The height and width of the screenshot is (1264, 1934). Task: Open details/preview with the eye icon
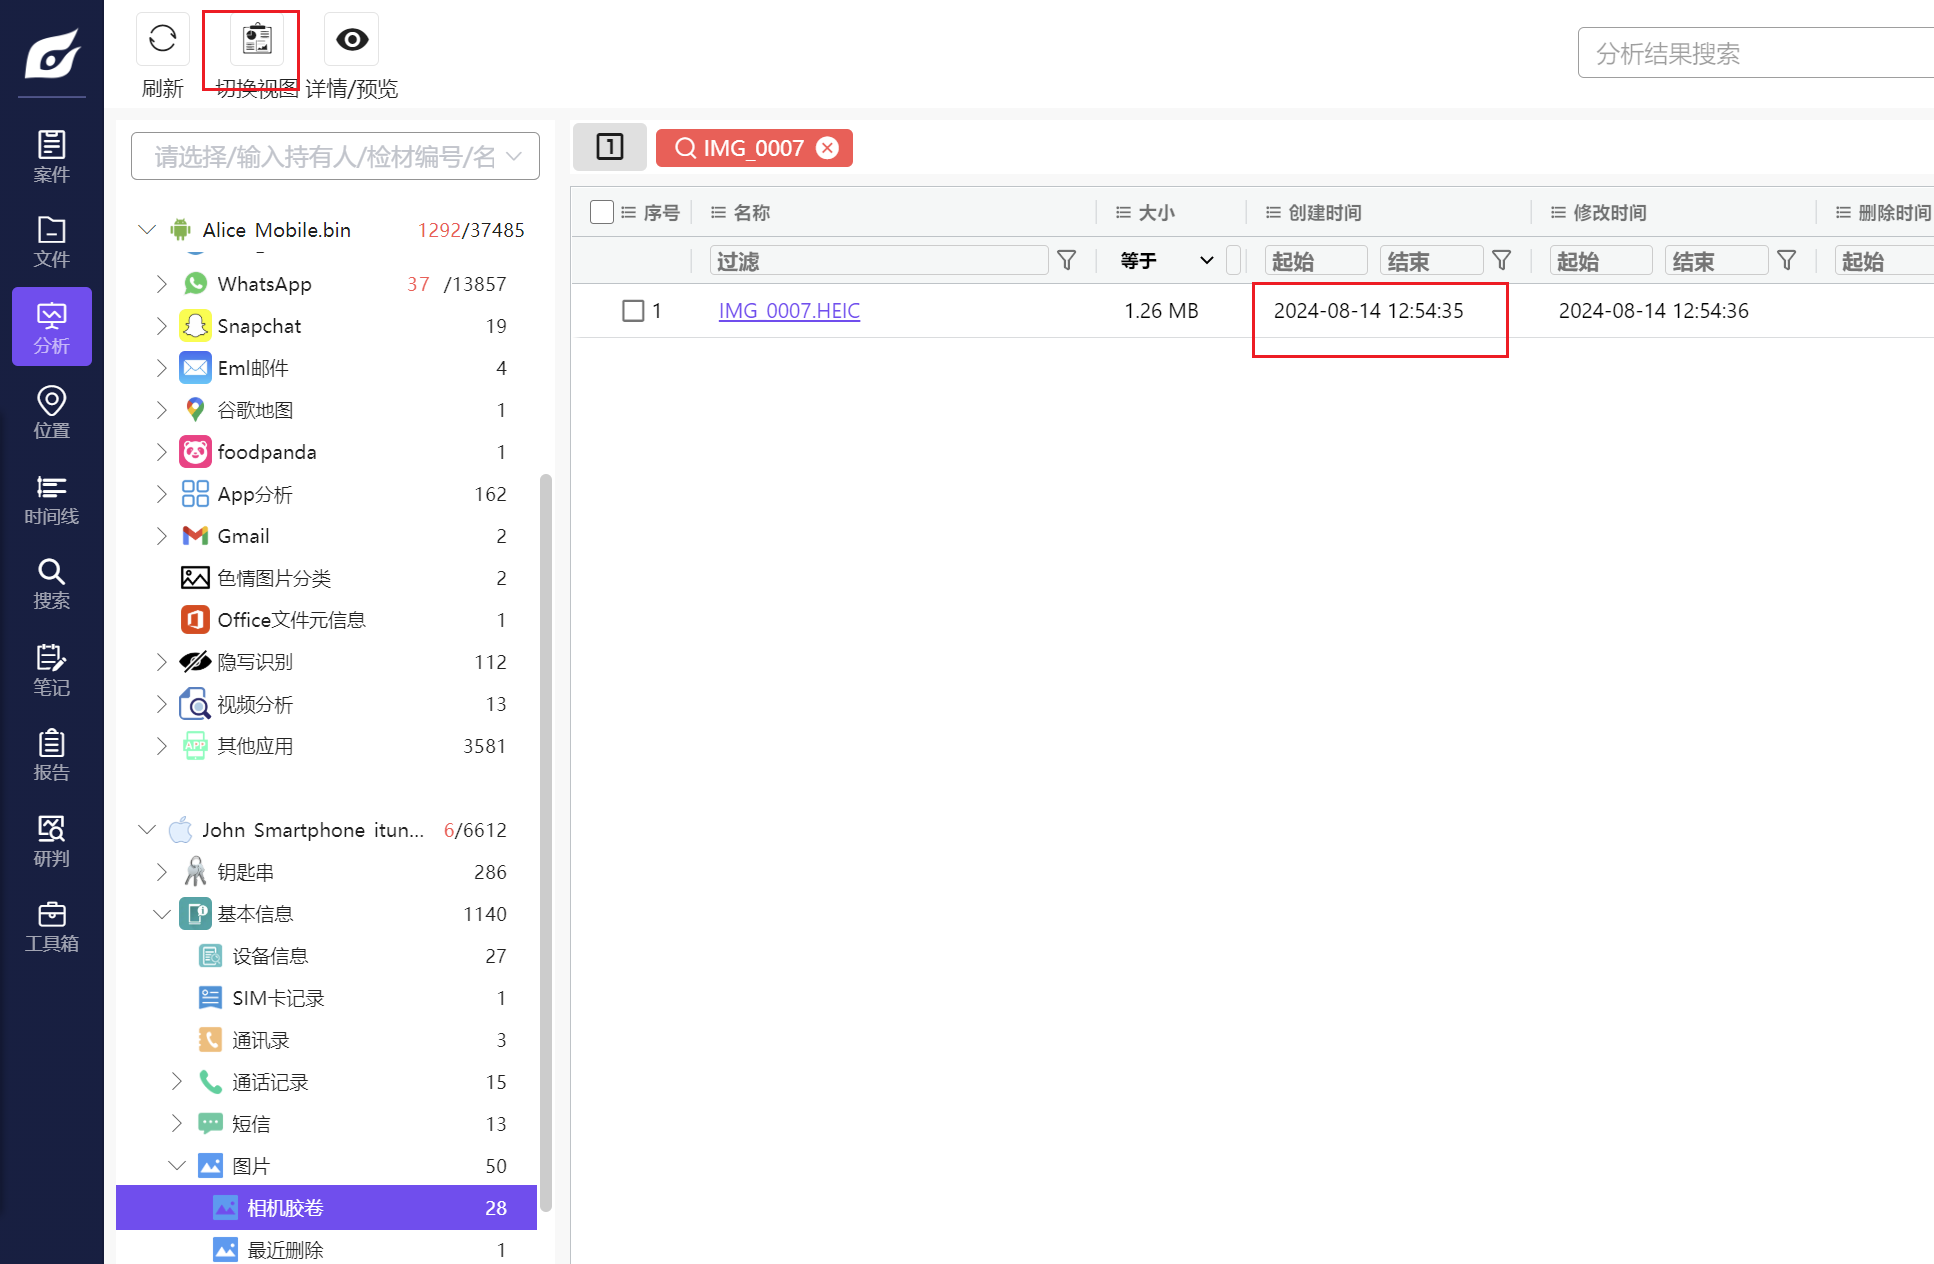coord(351,40)
